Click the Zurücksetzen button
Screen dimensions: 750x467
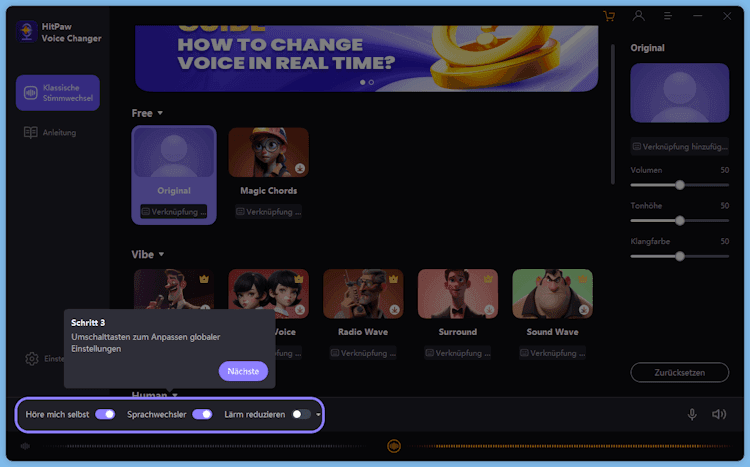(x=680, y=373)
